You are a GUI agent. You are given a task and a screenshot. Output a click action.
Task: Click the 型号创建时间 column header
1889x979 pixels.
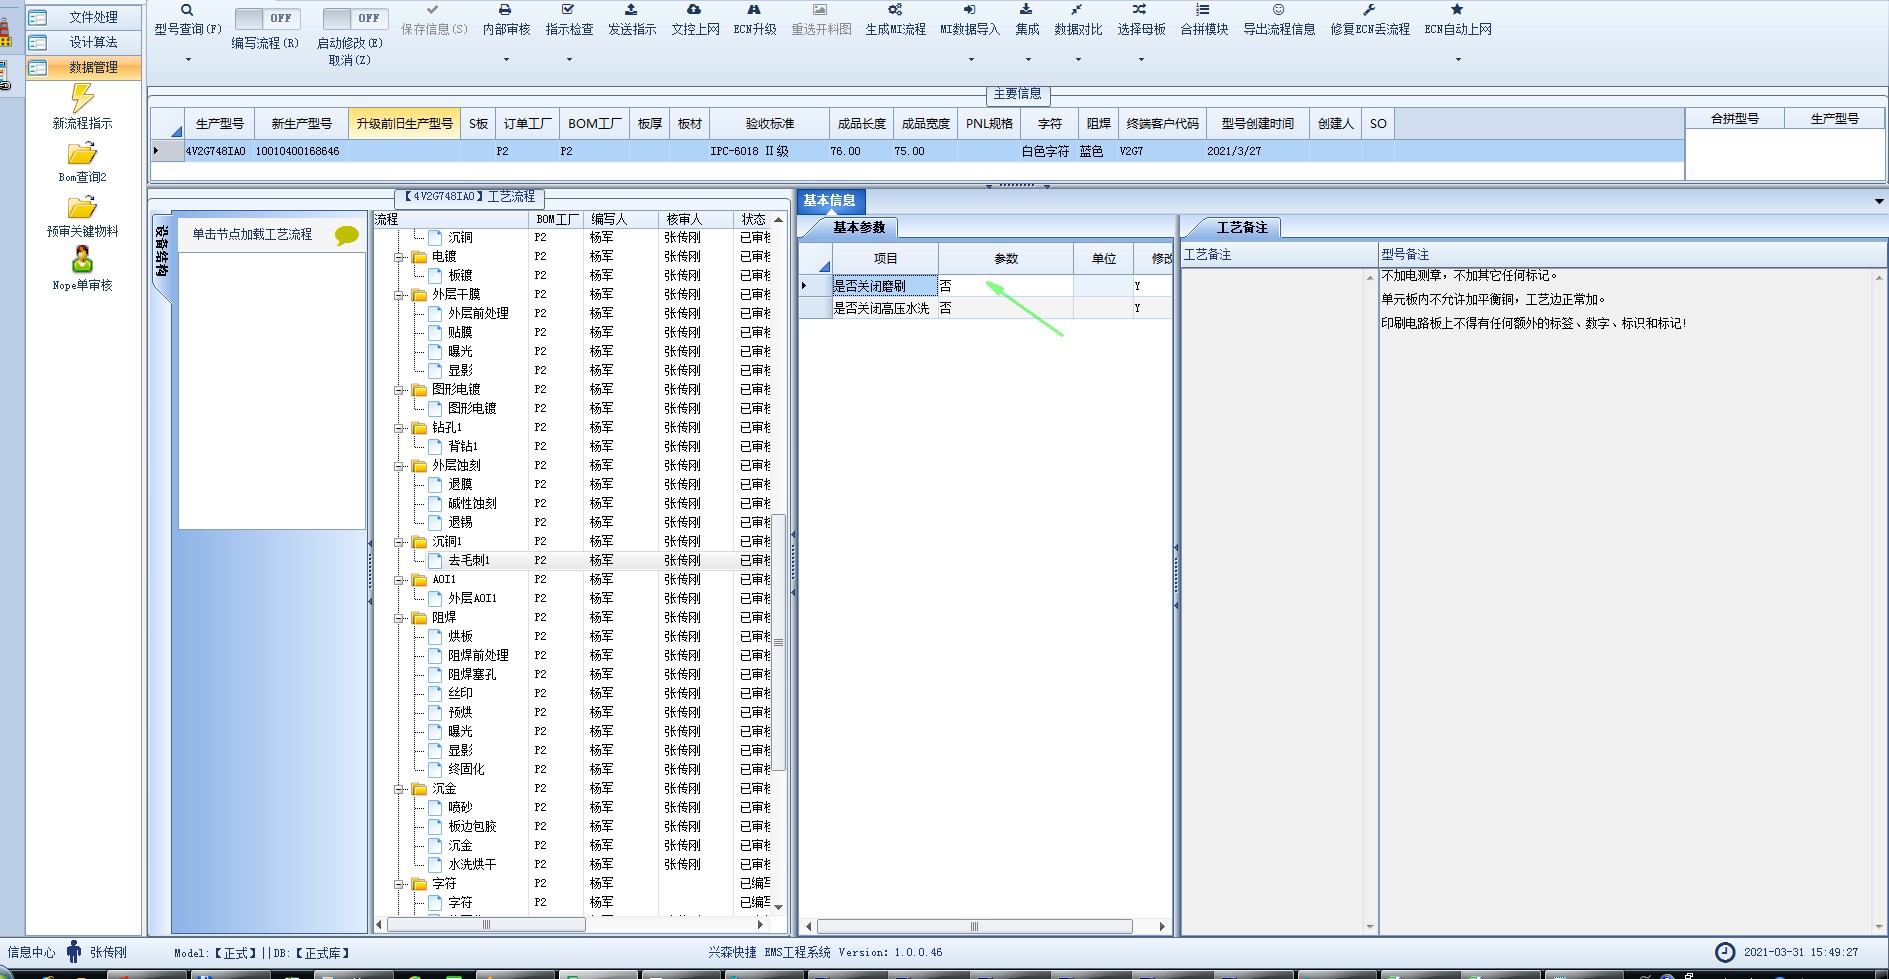tap(1257, 123)
